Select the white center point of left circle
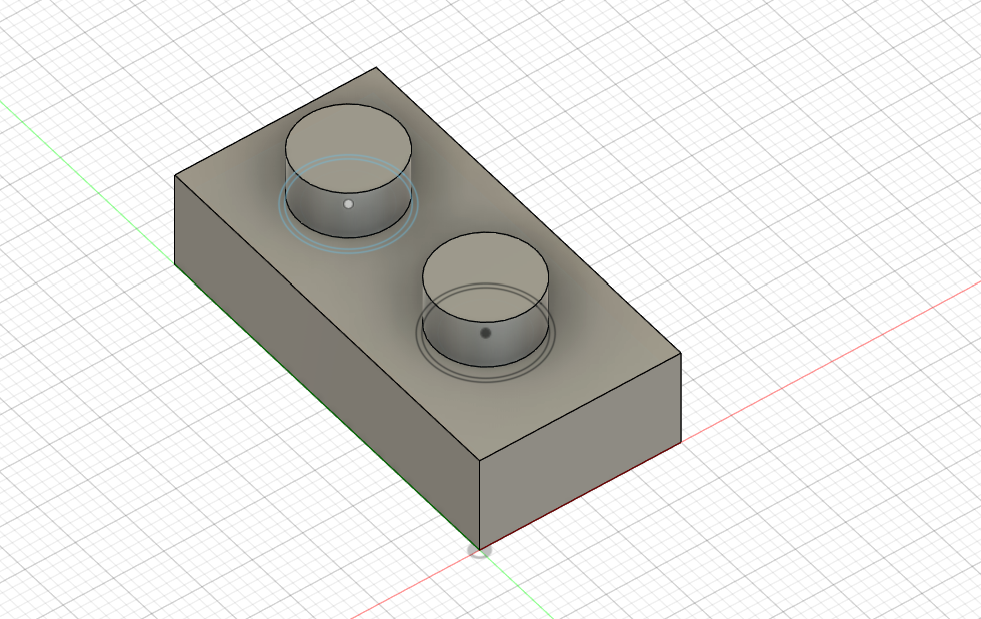This screenshot has width=981, height=619. tap(348, 204)
